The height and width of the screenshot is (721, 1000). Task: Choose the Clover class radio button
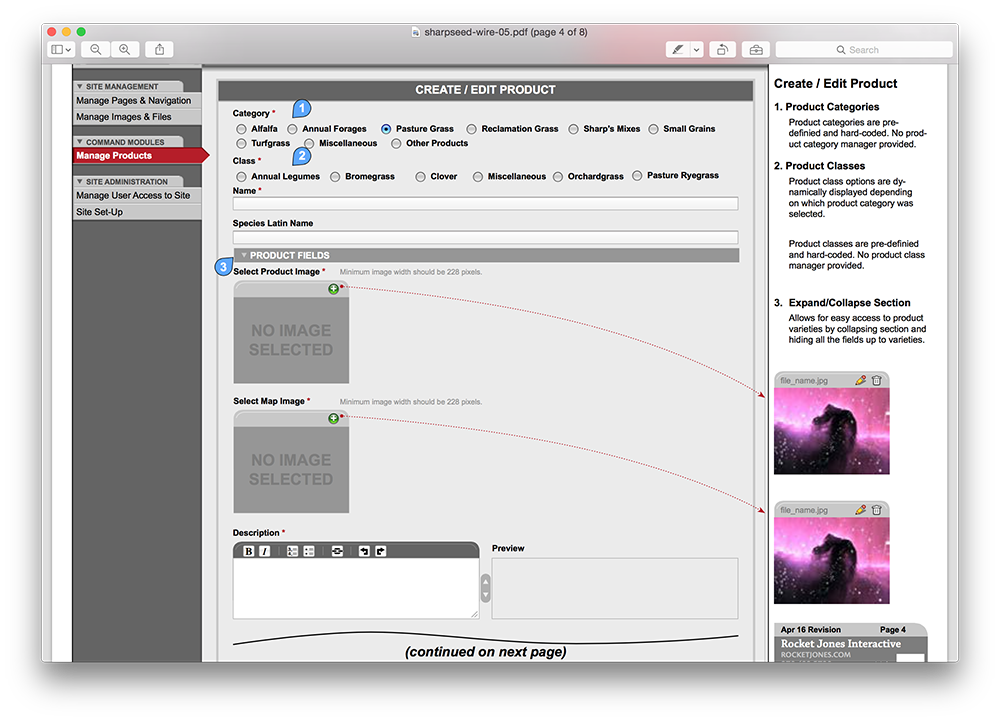point(420,177)
